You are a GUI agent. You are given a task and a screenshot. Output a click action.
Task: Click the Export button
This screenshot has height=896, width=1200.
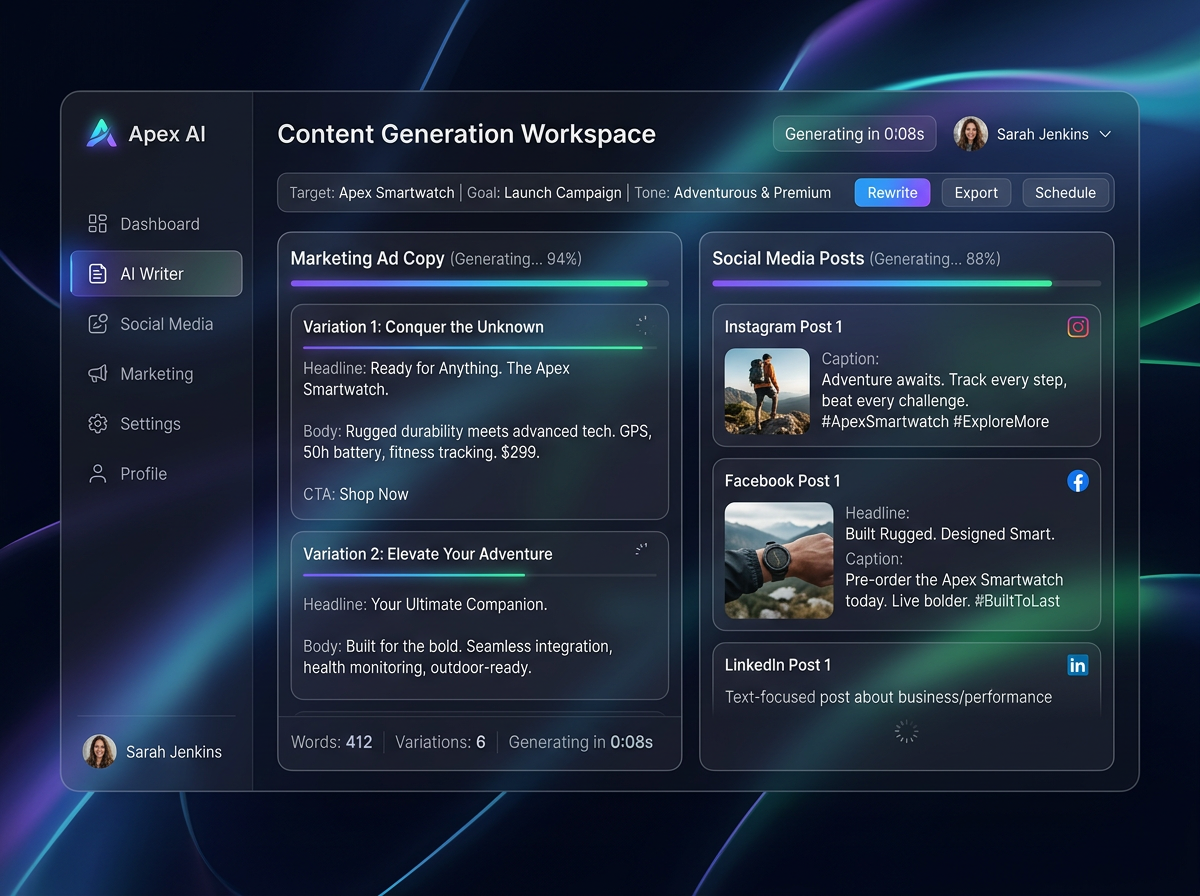976,193
